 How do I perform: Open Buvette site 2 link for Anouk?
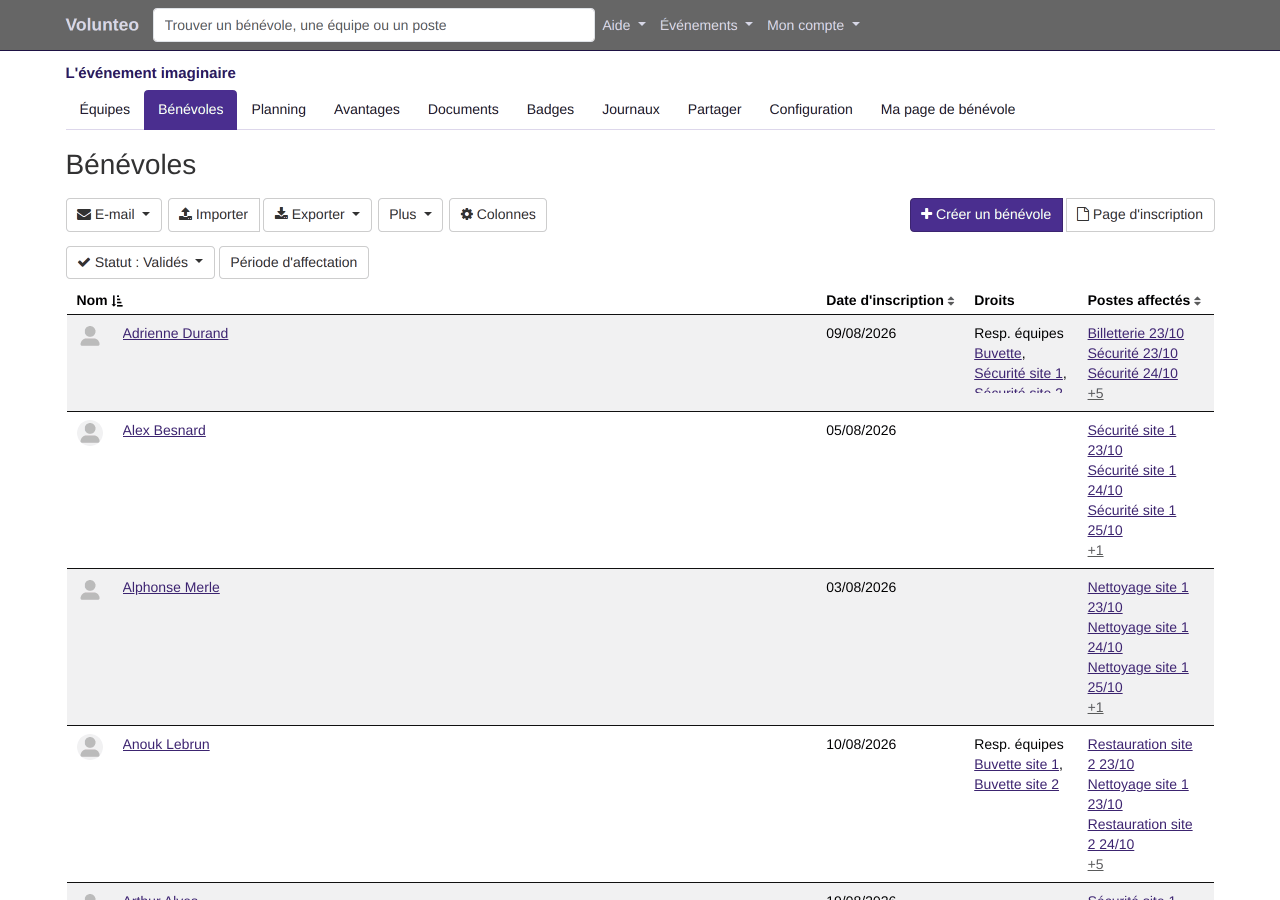[1016, 784]
